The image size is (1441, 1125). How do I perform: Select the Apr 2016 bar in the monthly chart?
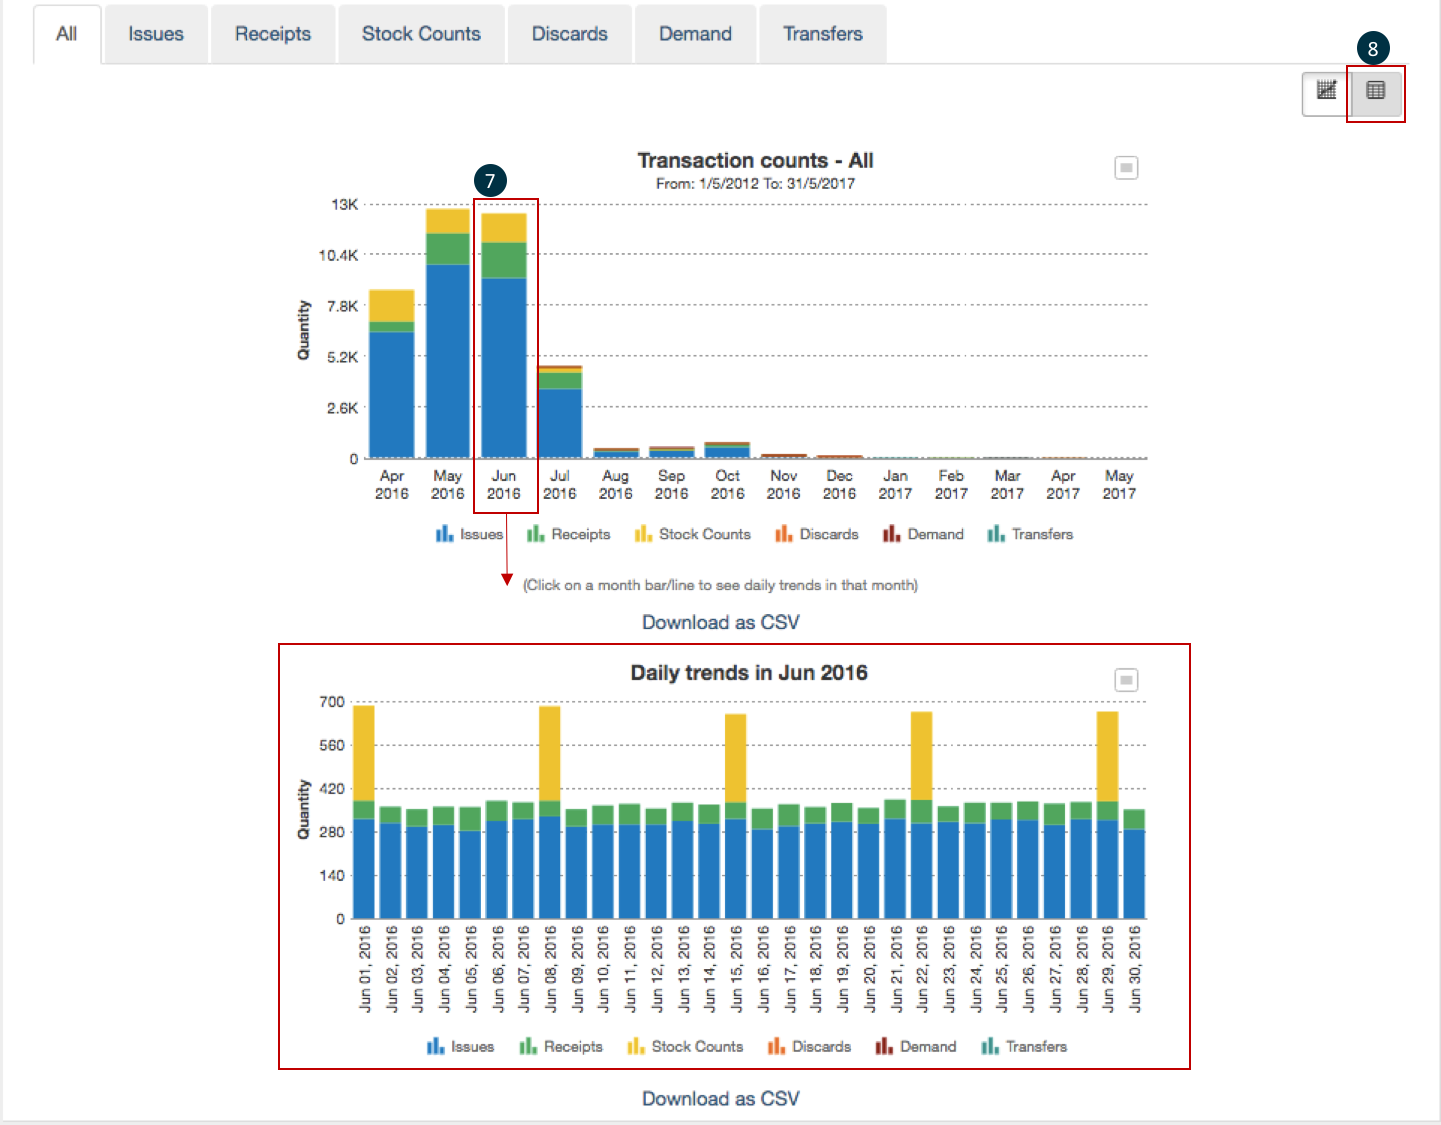pos(392,374)
